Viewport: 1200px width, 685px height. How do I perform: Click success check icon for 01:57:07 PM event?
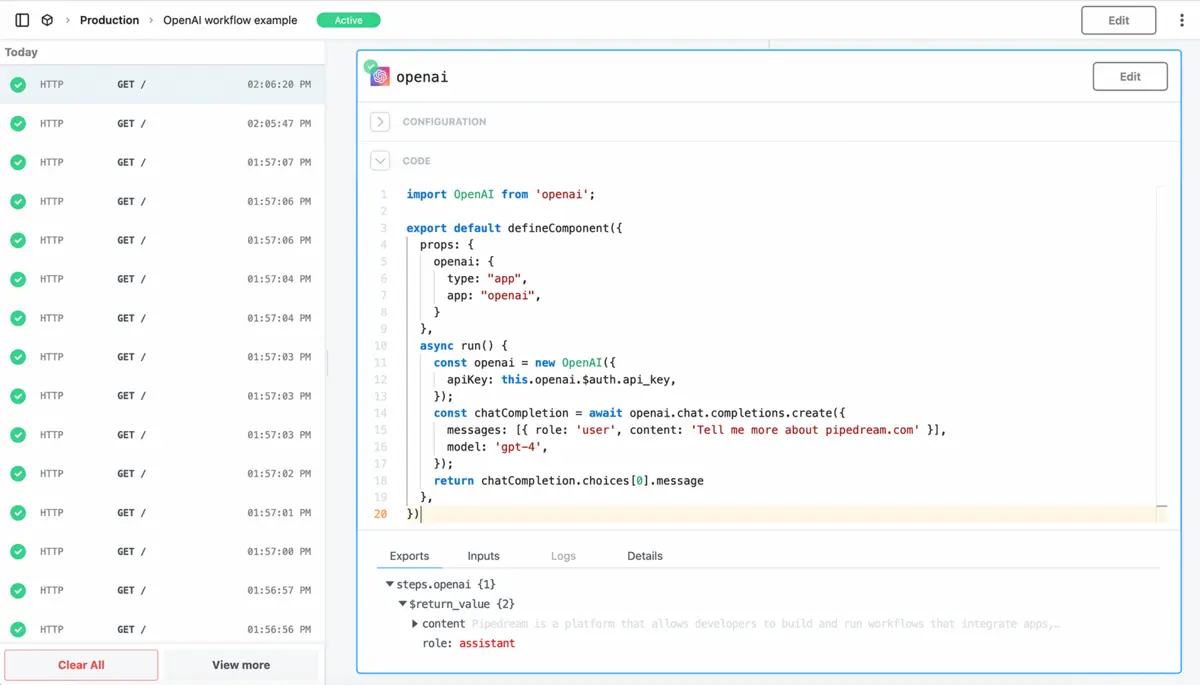18,163
